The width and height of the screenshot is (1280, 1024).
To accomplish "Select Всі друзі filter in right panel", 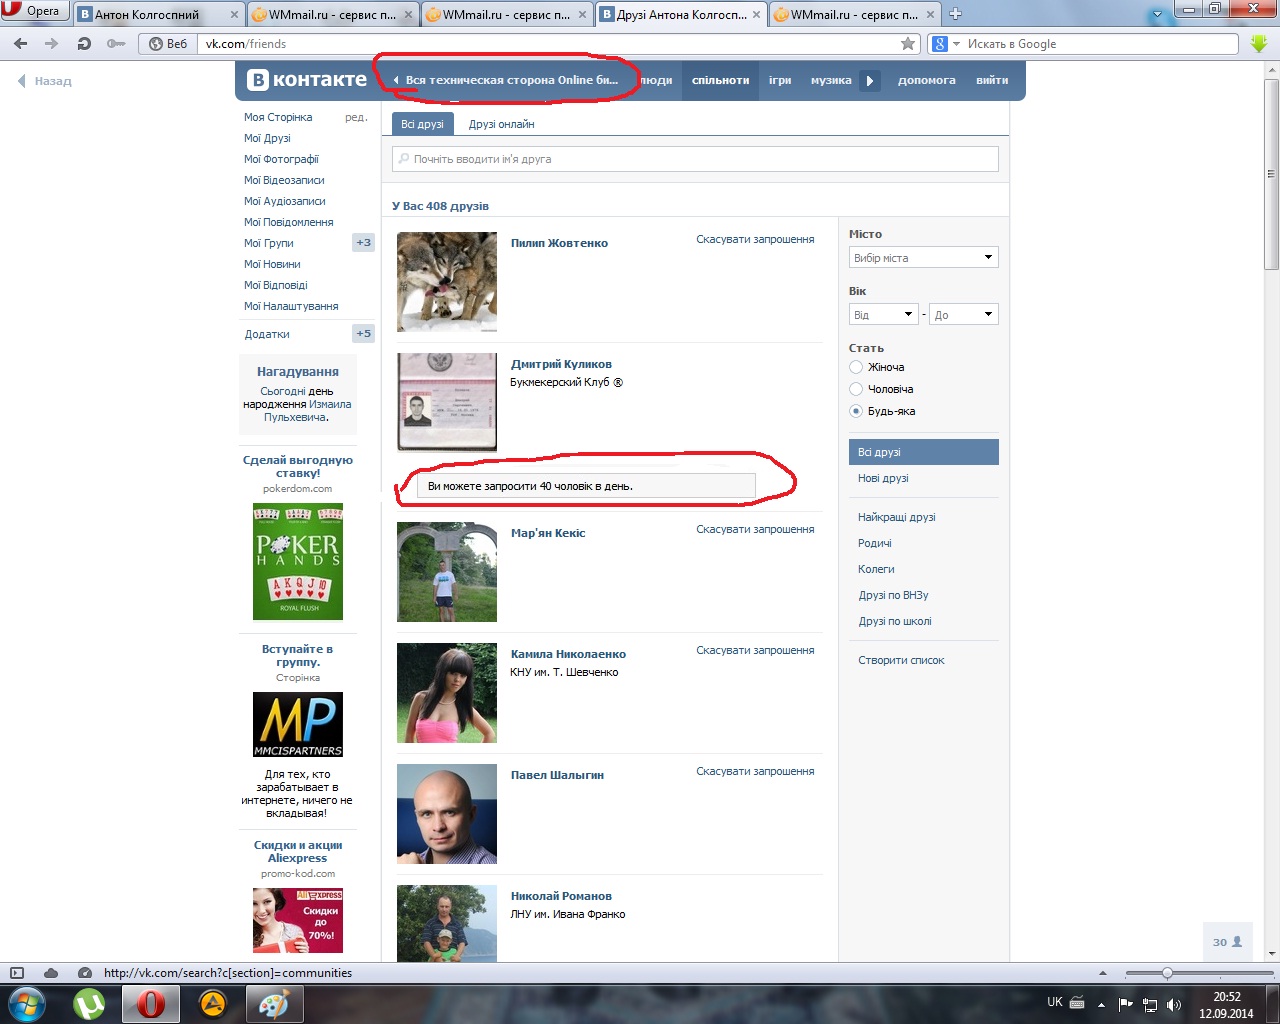I will pyautogui.click(x=923, y=452).
